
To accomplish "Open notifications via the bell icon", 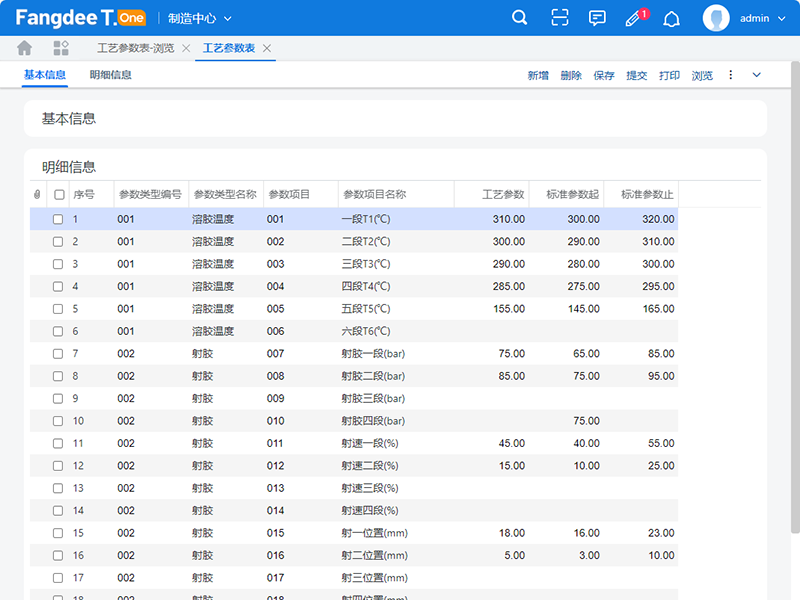I will pyautogui.click(x=671, y=18).
